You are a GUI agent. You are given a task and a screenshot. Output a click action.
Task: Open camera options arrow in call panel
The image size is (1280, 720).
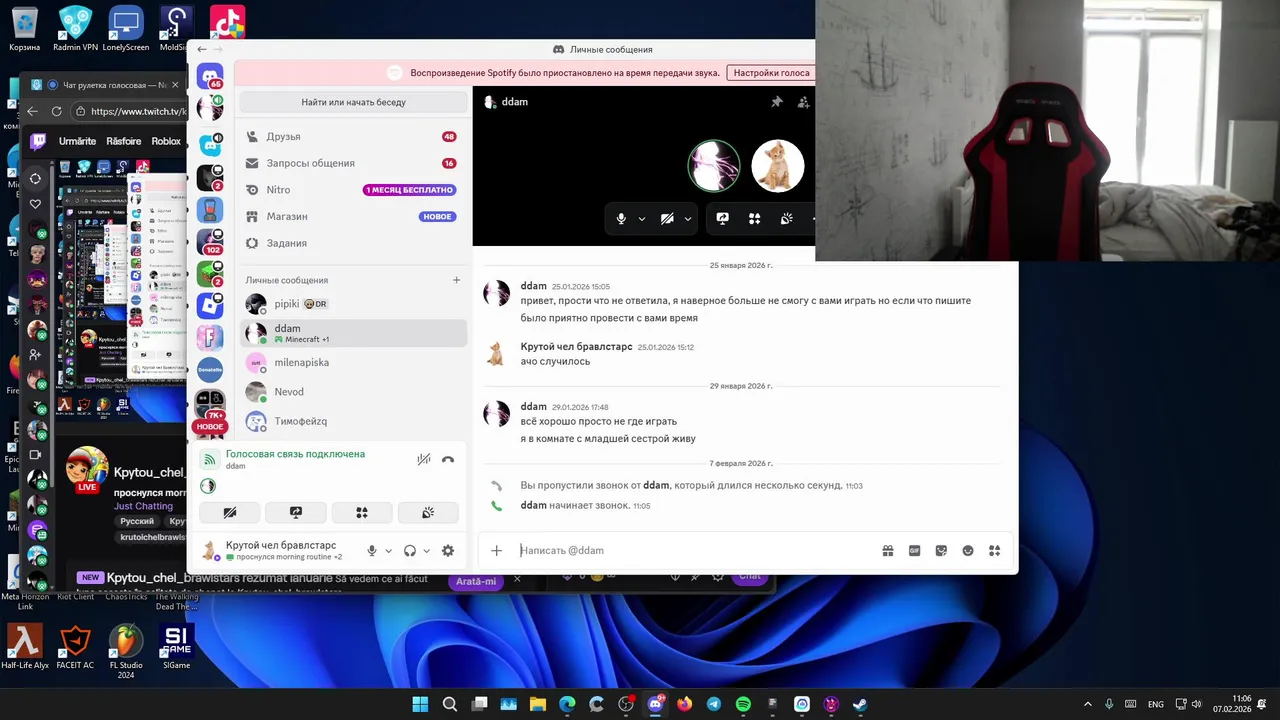point(688,219)
